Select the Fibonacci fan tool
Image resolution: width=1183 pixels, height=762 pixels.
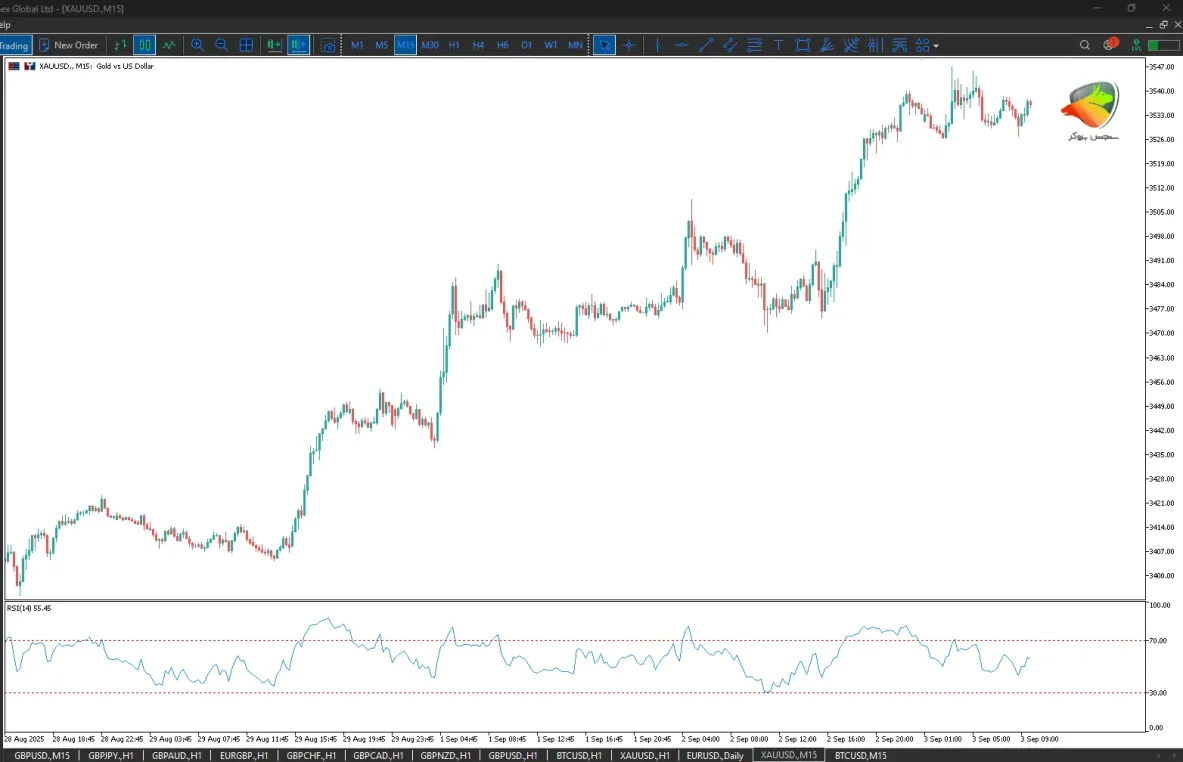click(851, 45)
